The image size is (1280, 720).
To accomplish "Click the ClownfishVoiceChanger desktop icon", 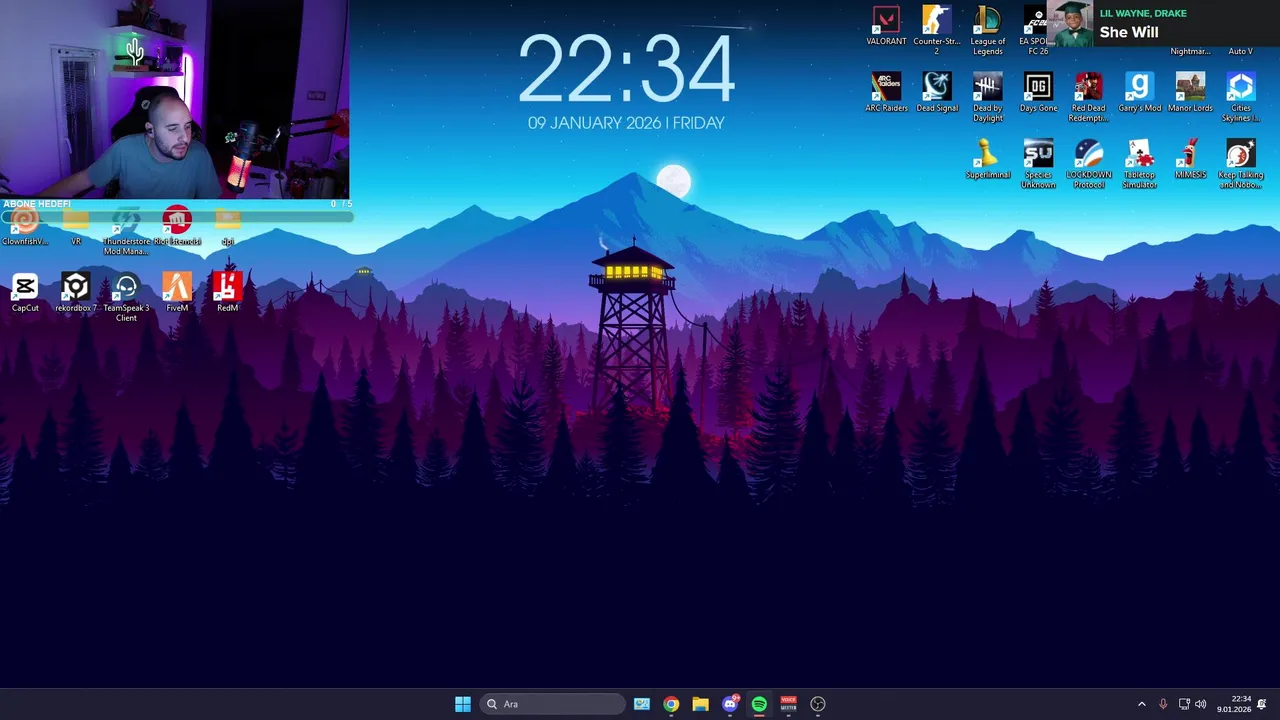I will tap(25, 226).
